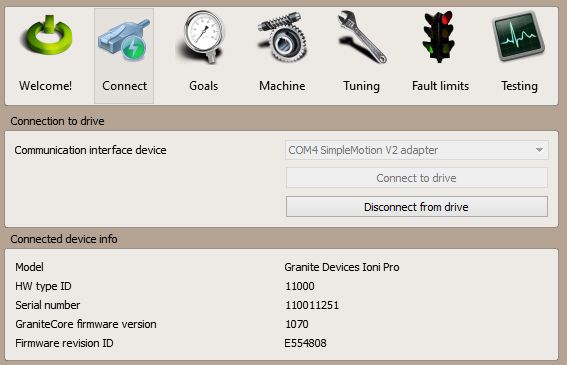Viewport: 567px width, 365px height.
Task: Click the HW type ID label
Action: tap(43, 286)
